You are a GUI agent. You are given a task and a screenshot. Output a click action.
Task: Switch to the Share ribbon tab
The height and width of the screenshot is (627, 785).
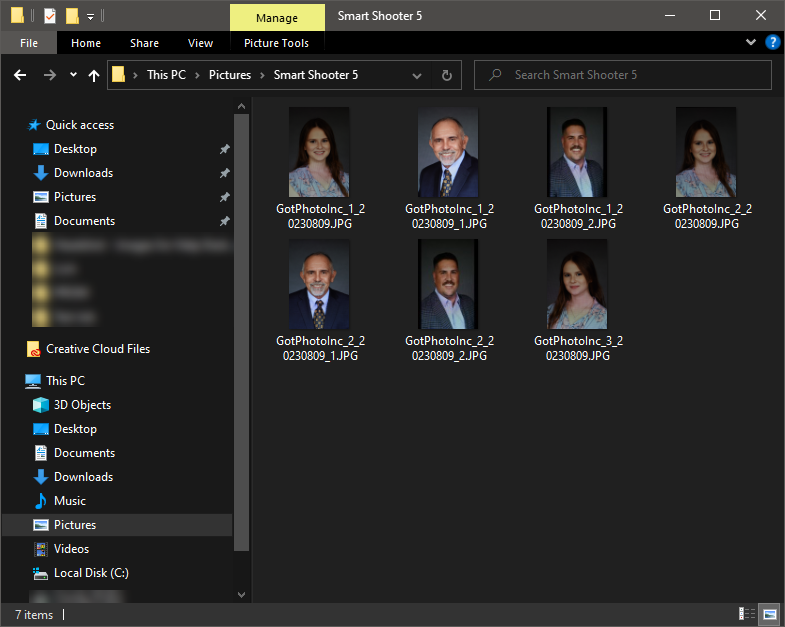144,43
